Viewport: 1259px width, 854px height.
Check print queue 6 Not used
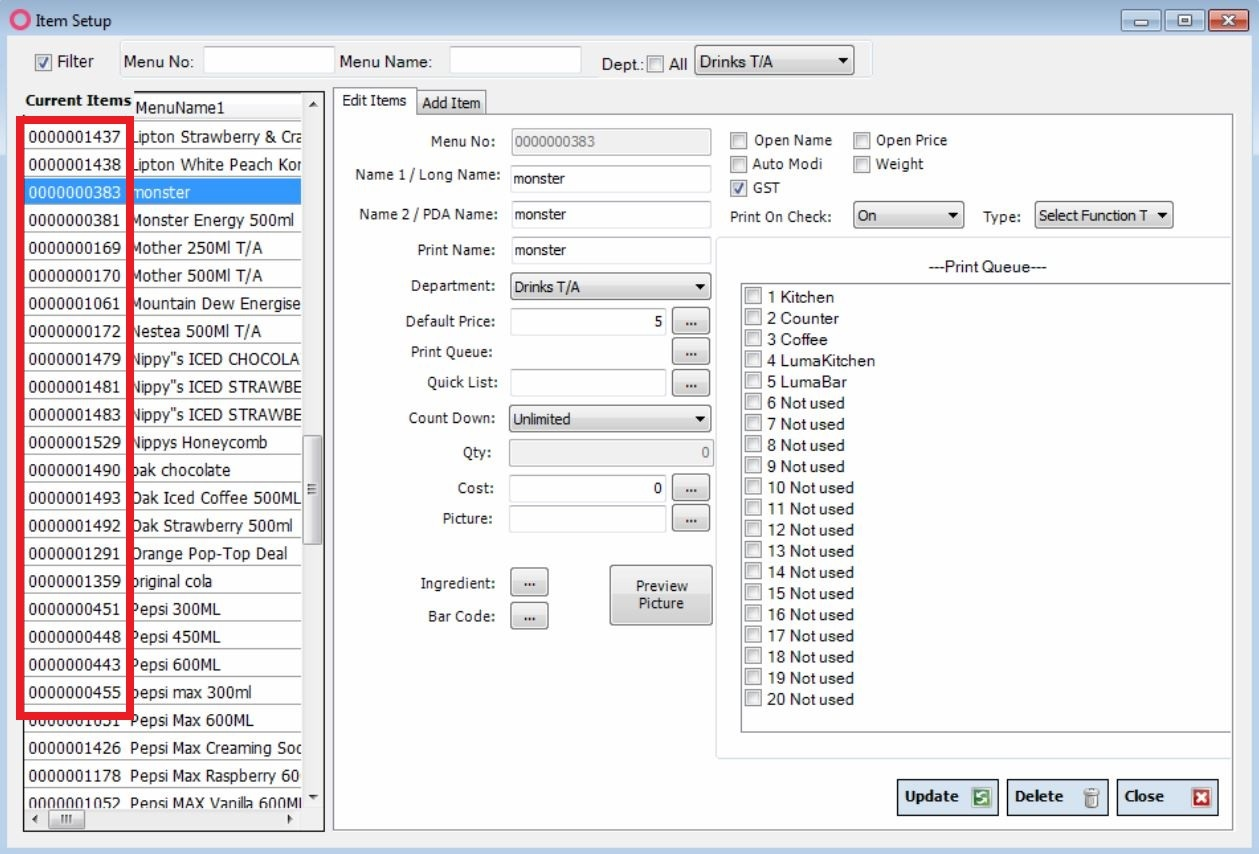(x=753, y=402)
